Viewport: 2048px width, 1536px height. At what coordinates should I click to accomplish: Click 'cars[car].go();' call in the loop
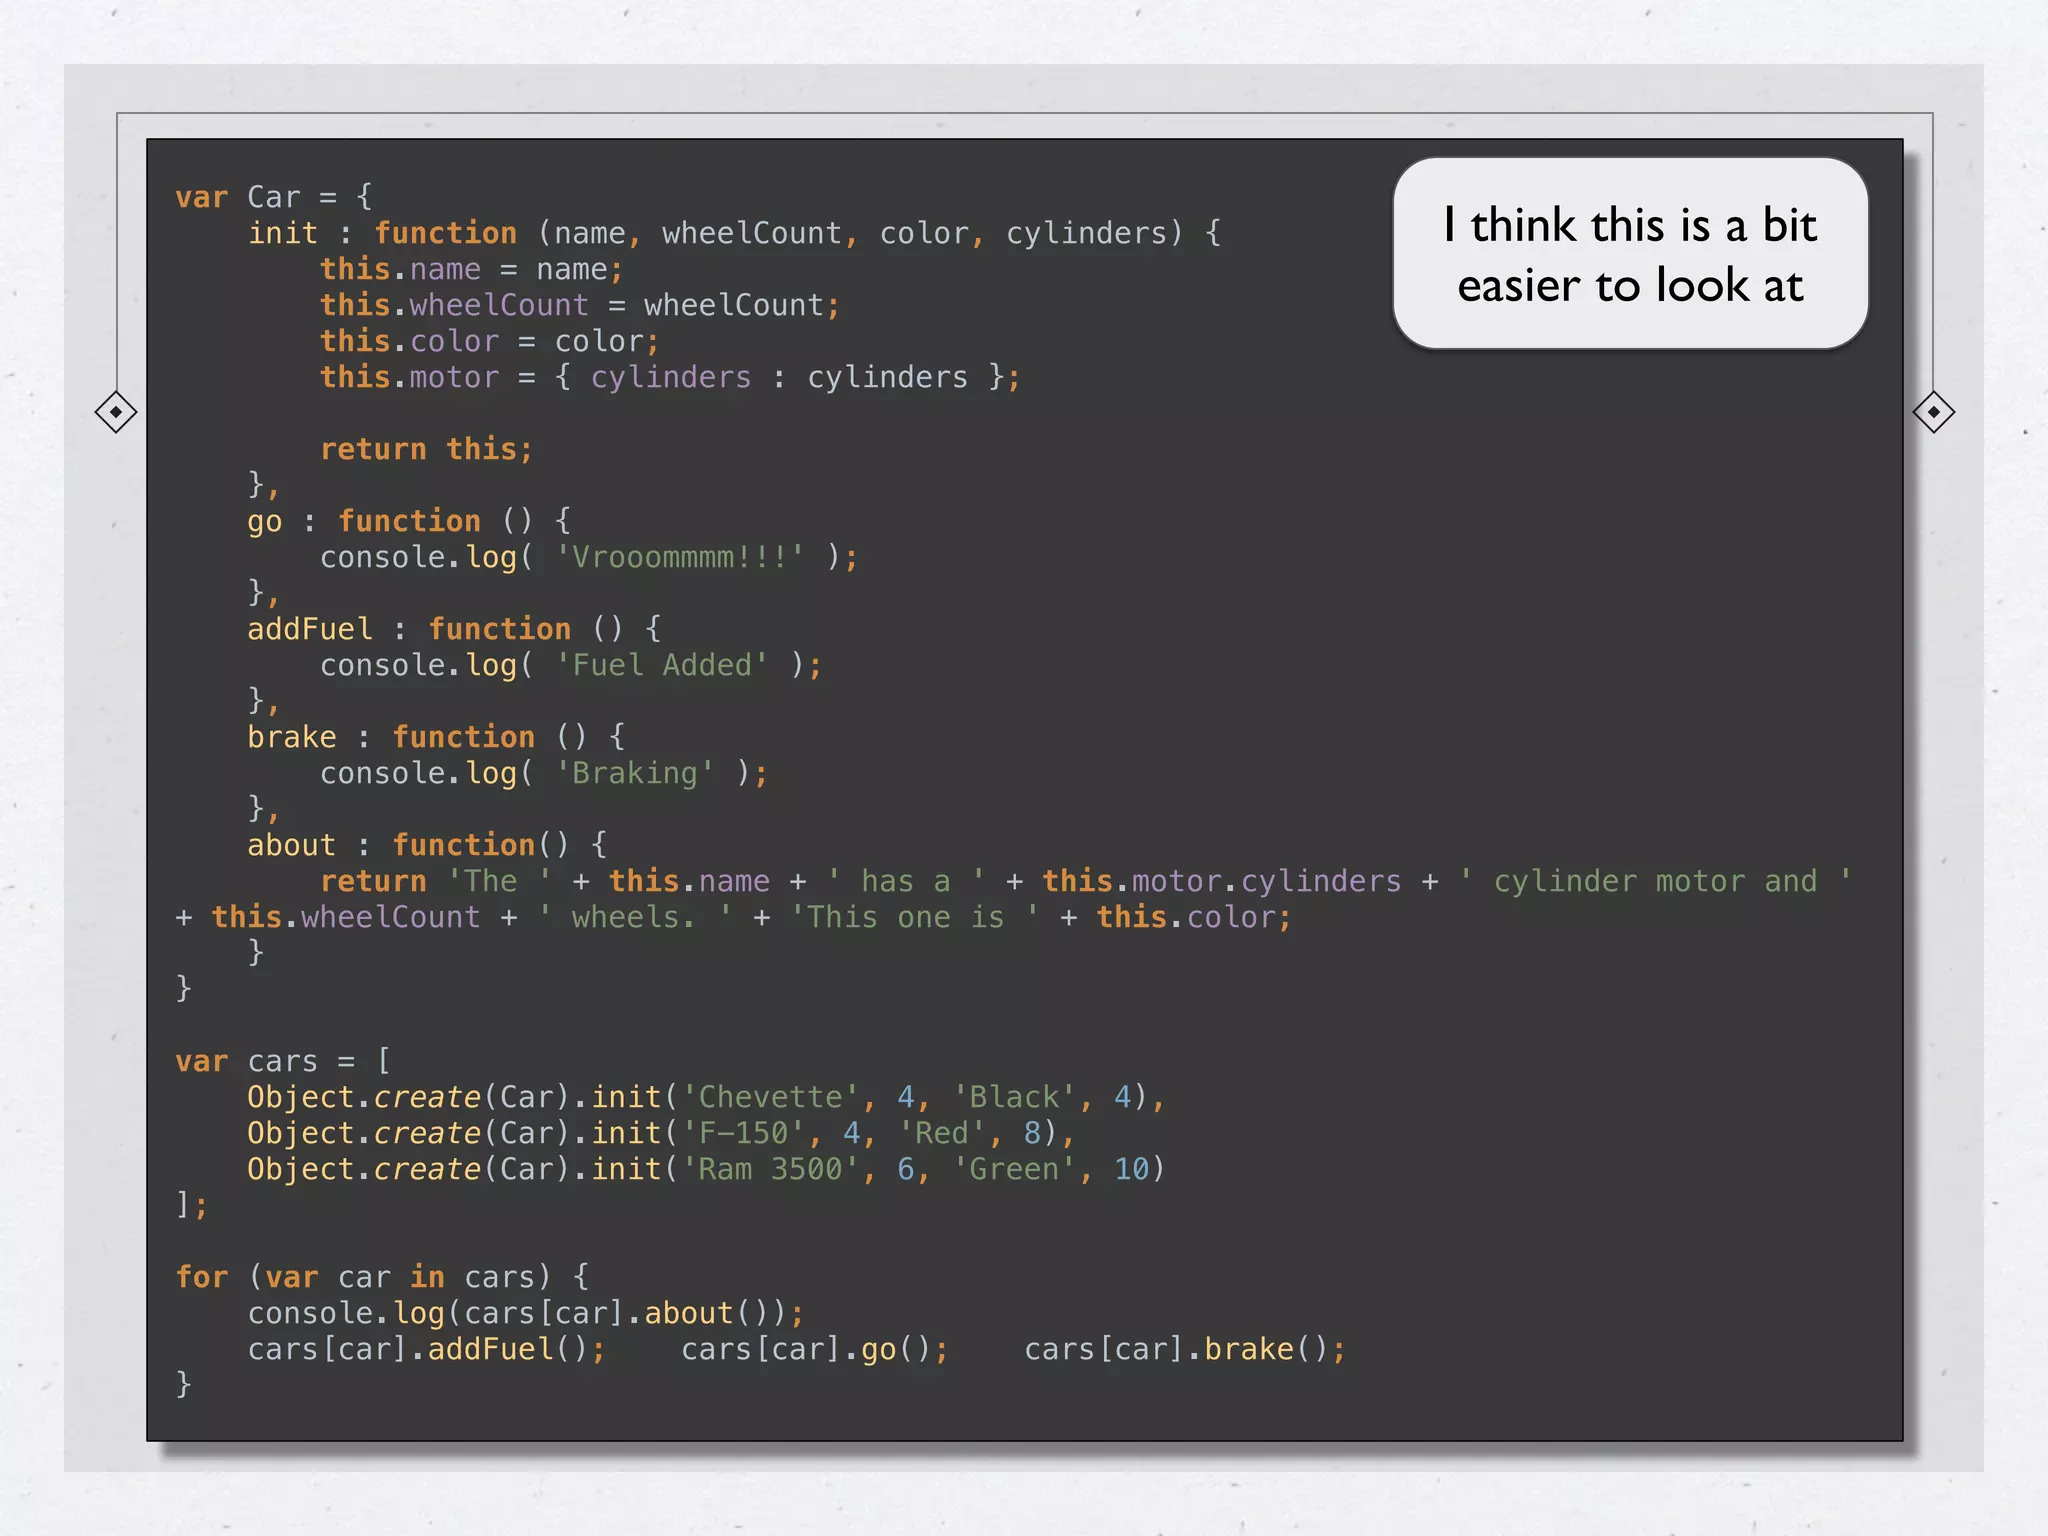click(x=814, y=1349)
